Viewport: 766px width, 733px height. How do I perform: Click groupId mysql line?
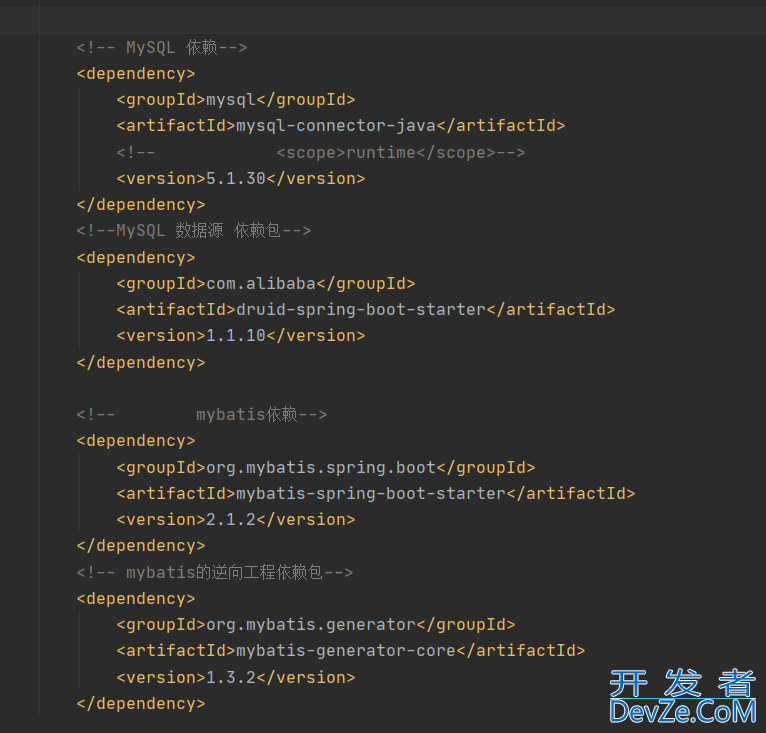pos(235,100)
